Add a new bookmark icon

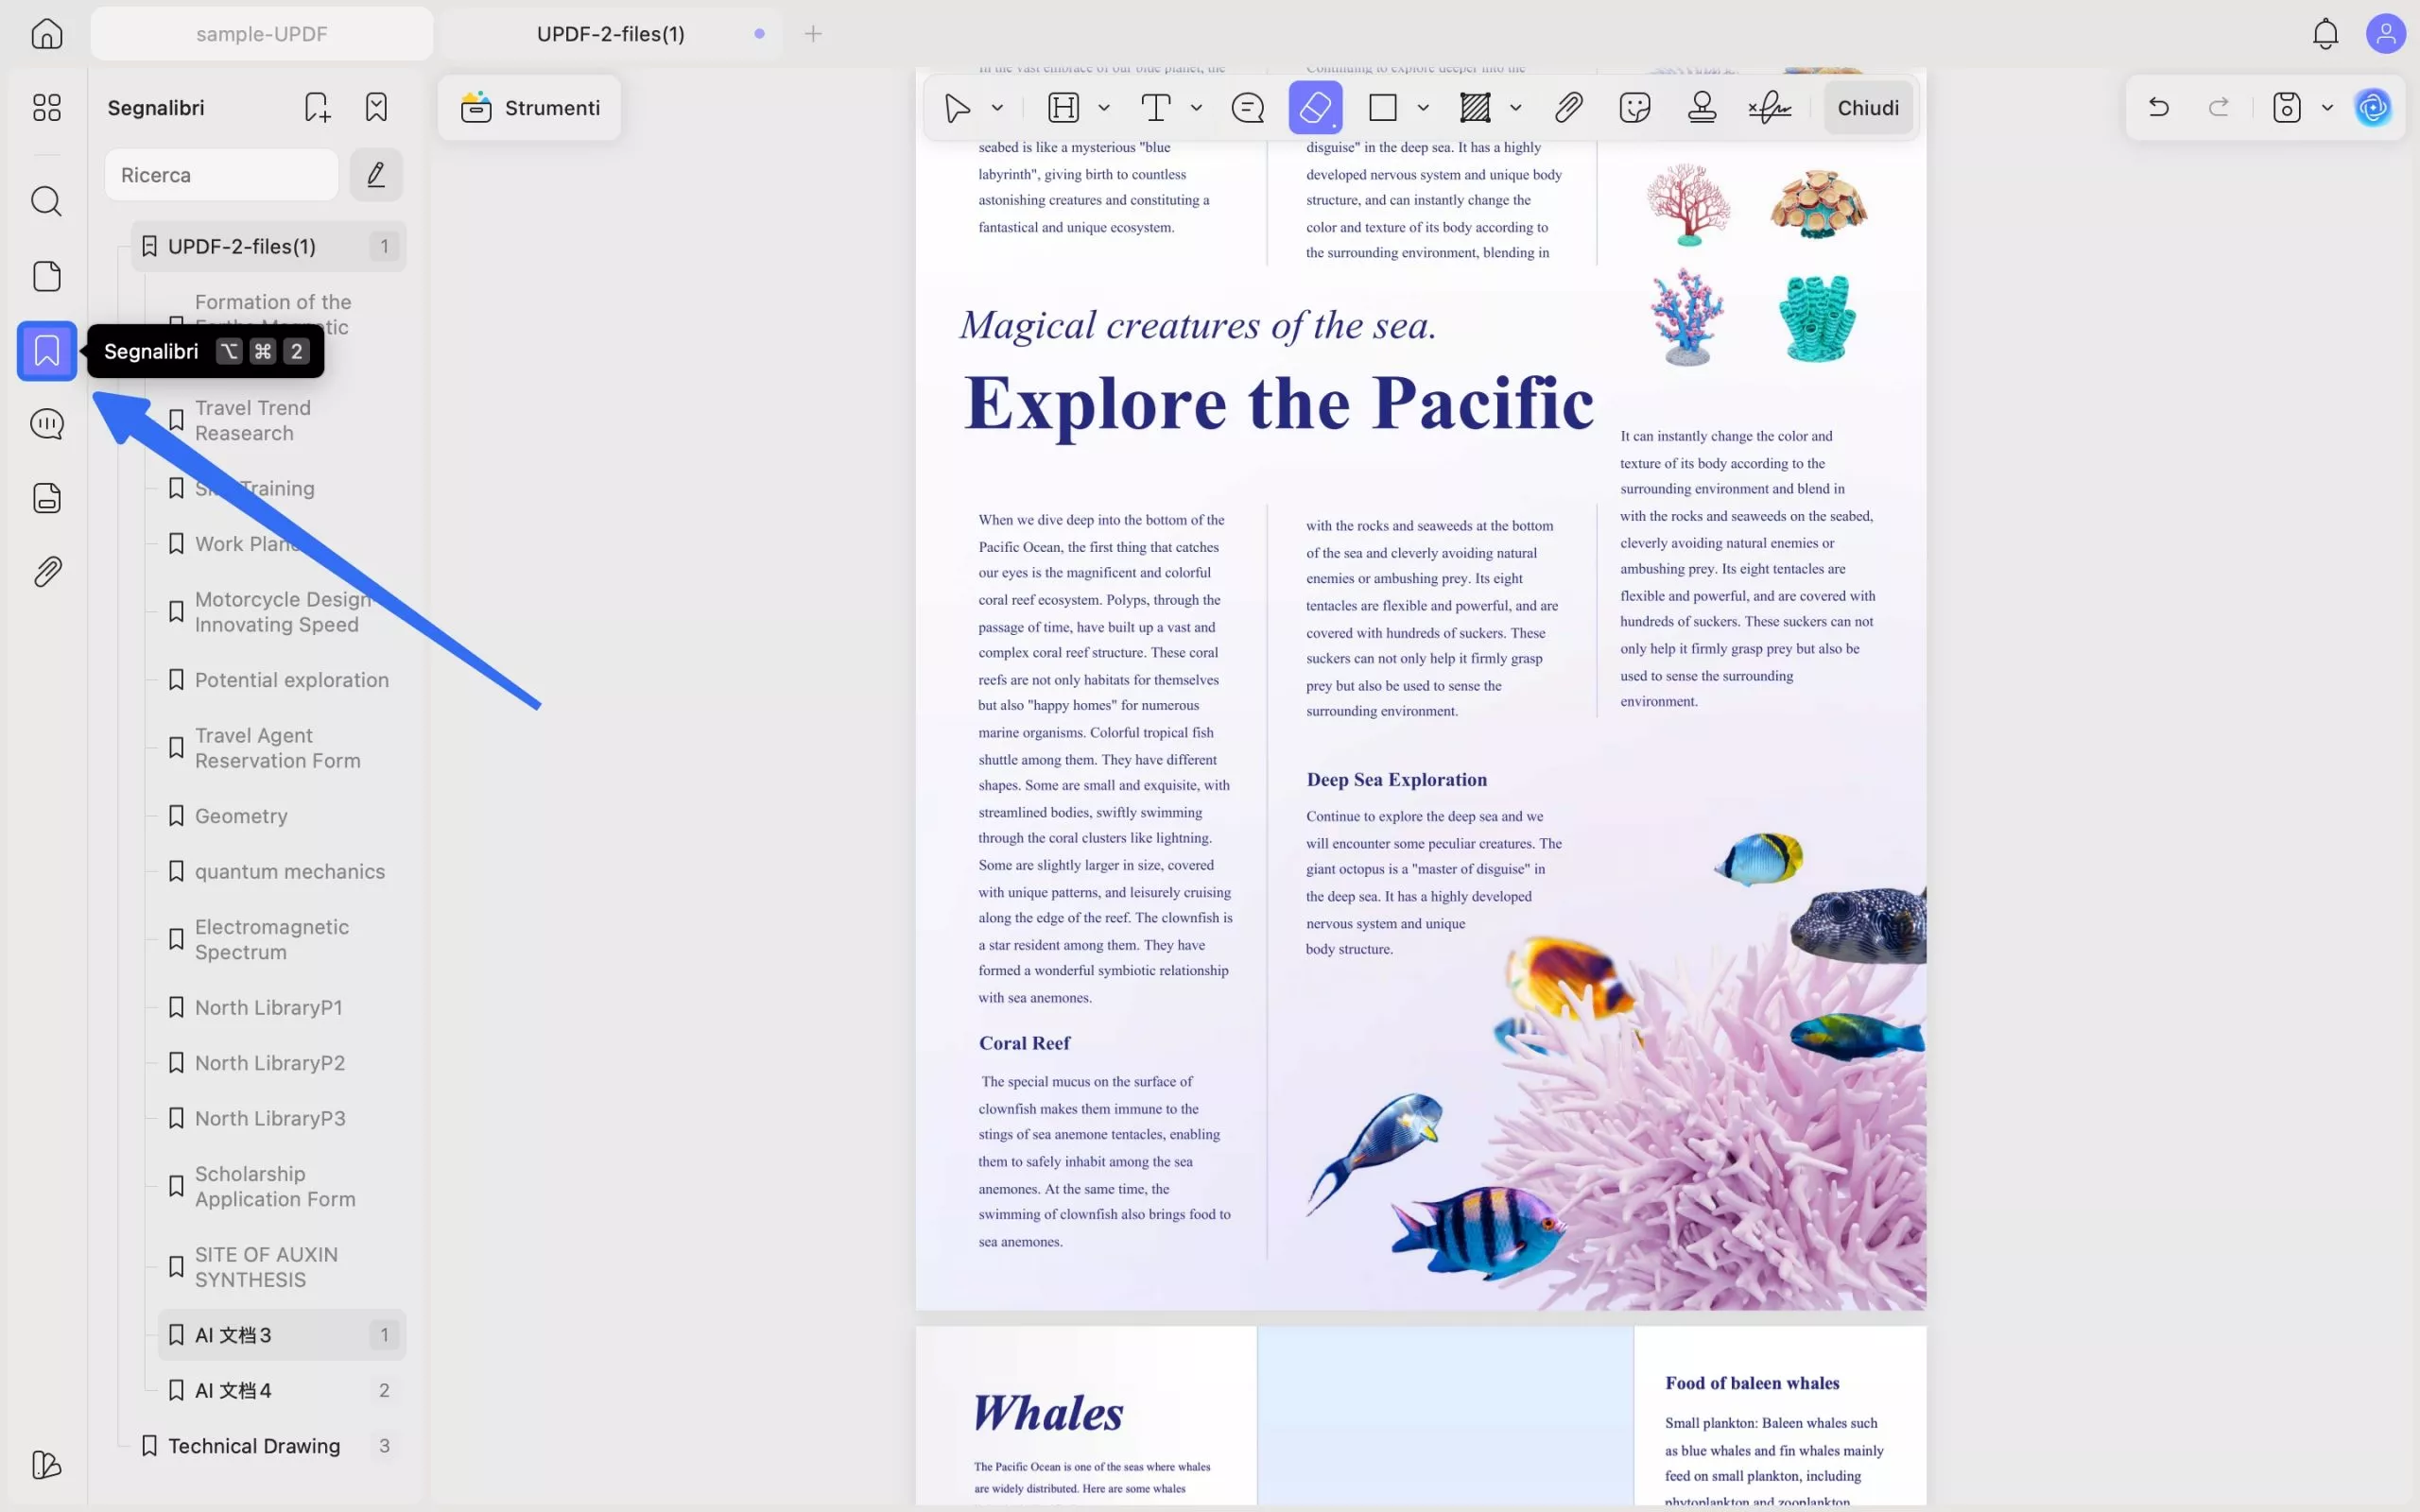(317, 107)
